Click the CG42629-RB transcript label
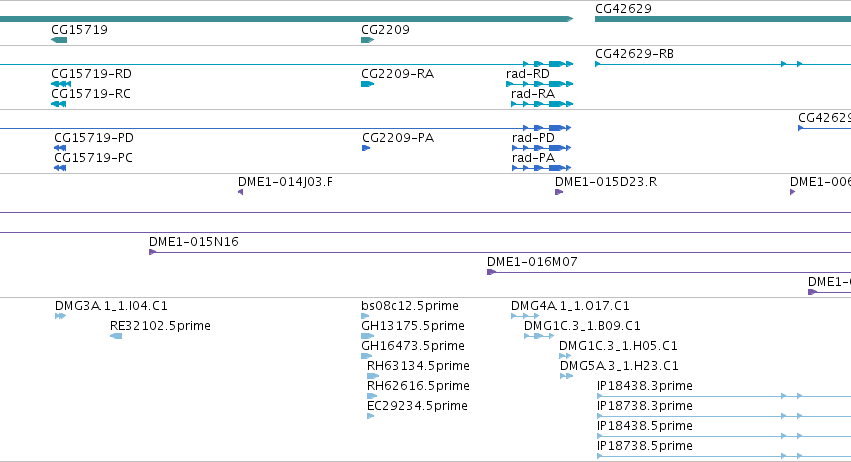 click(x=634, y=54)
